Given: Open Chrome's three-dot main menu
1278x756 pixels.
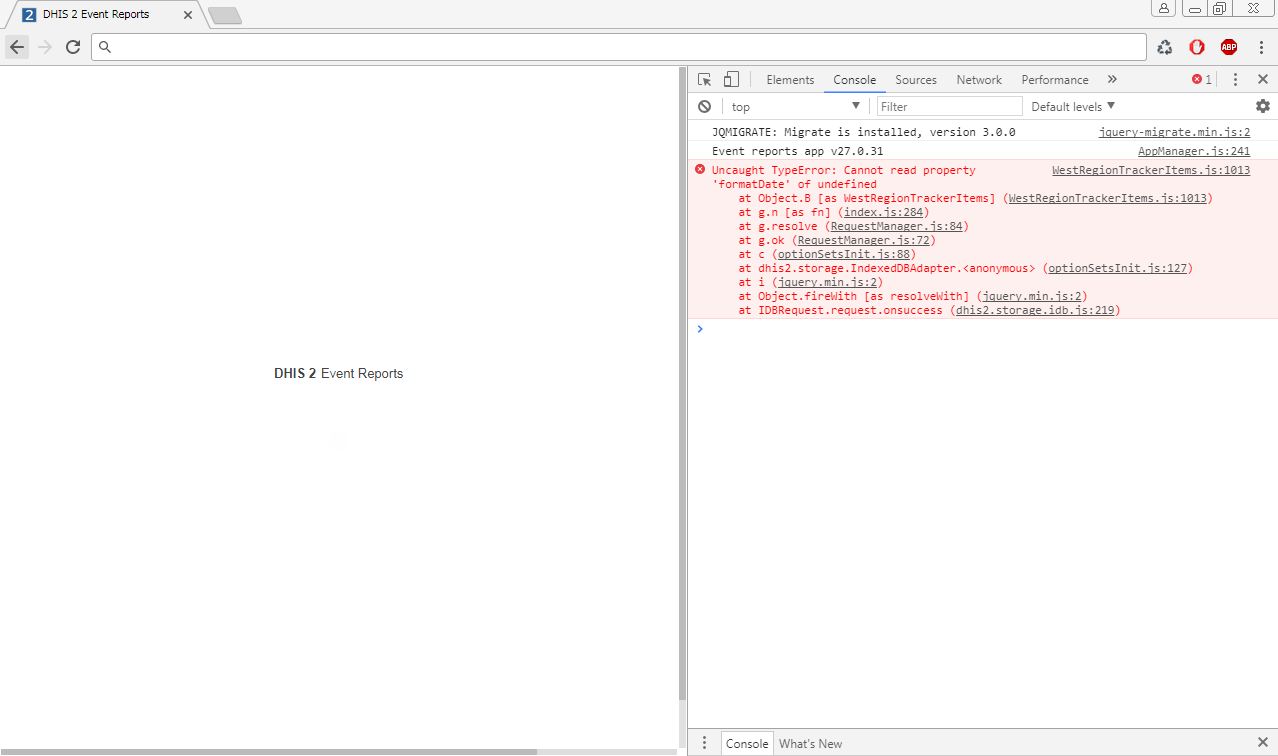Looking at the screenshot, I should click(1261, 47).
